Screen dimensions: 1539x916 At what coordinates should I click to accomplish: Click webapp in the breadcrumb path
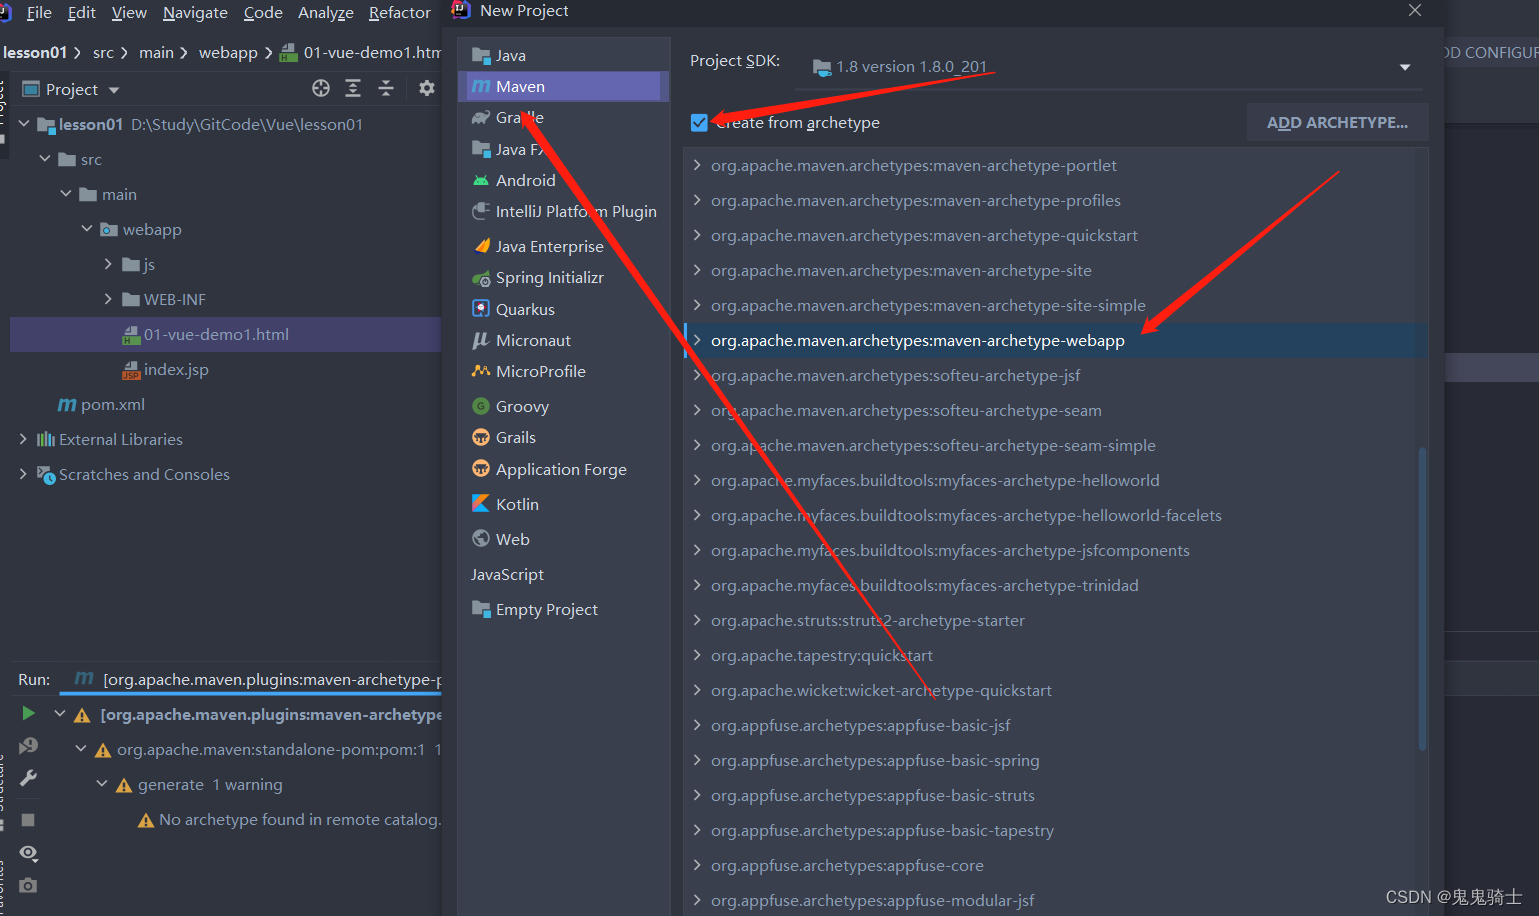228,53
